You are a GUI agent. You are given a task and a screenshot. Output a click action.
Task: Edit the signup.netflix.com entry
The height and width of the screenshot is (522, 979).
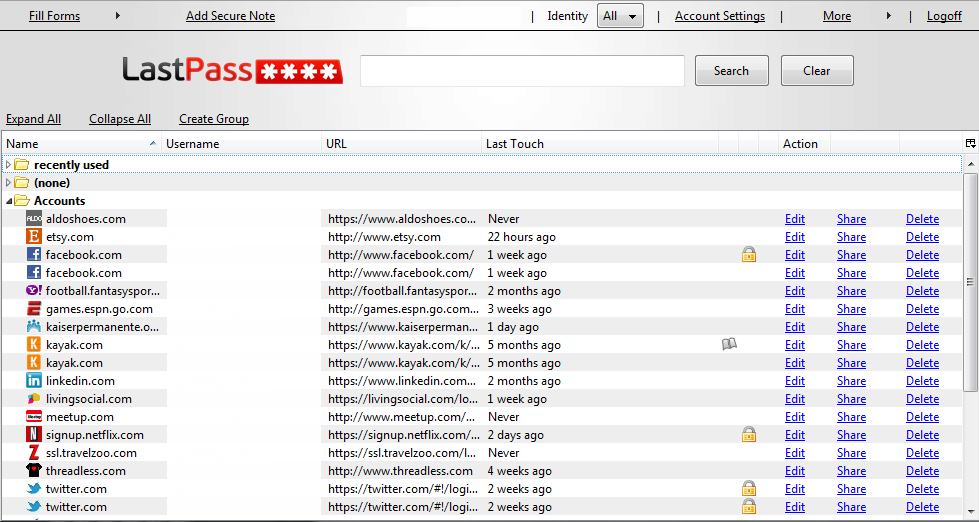tap(795, 435)
